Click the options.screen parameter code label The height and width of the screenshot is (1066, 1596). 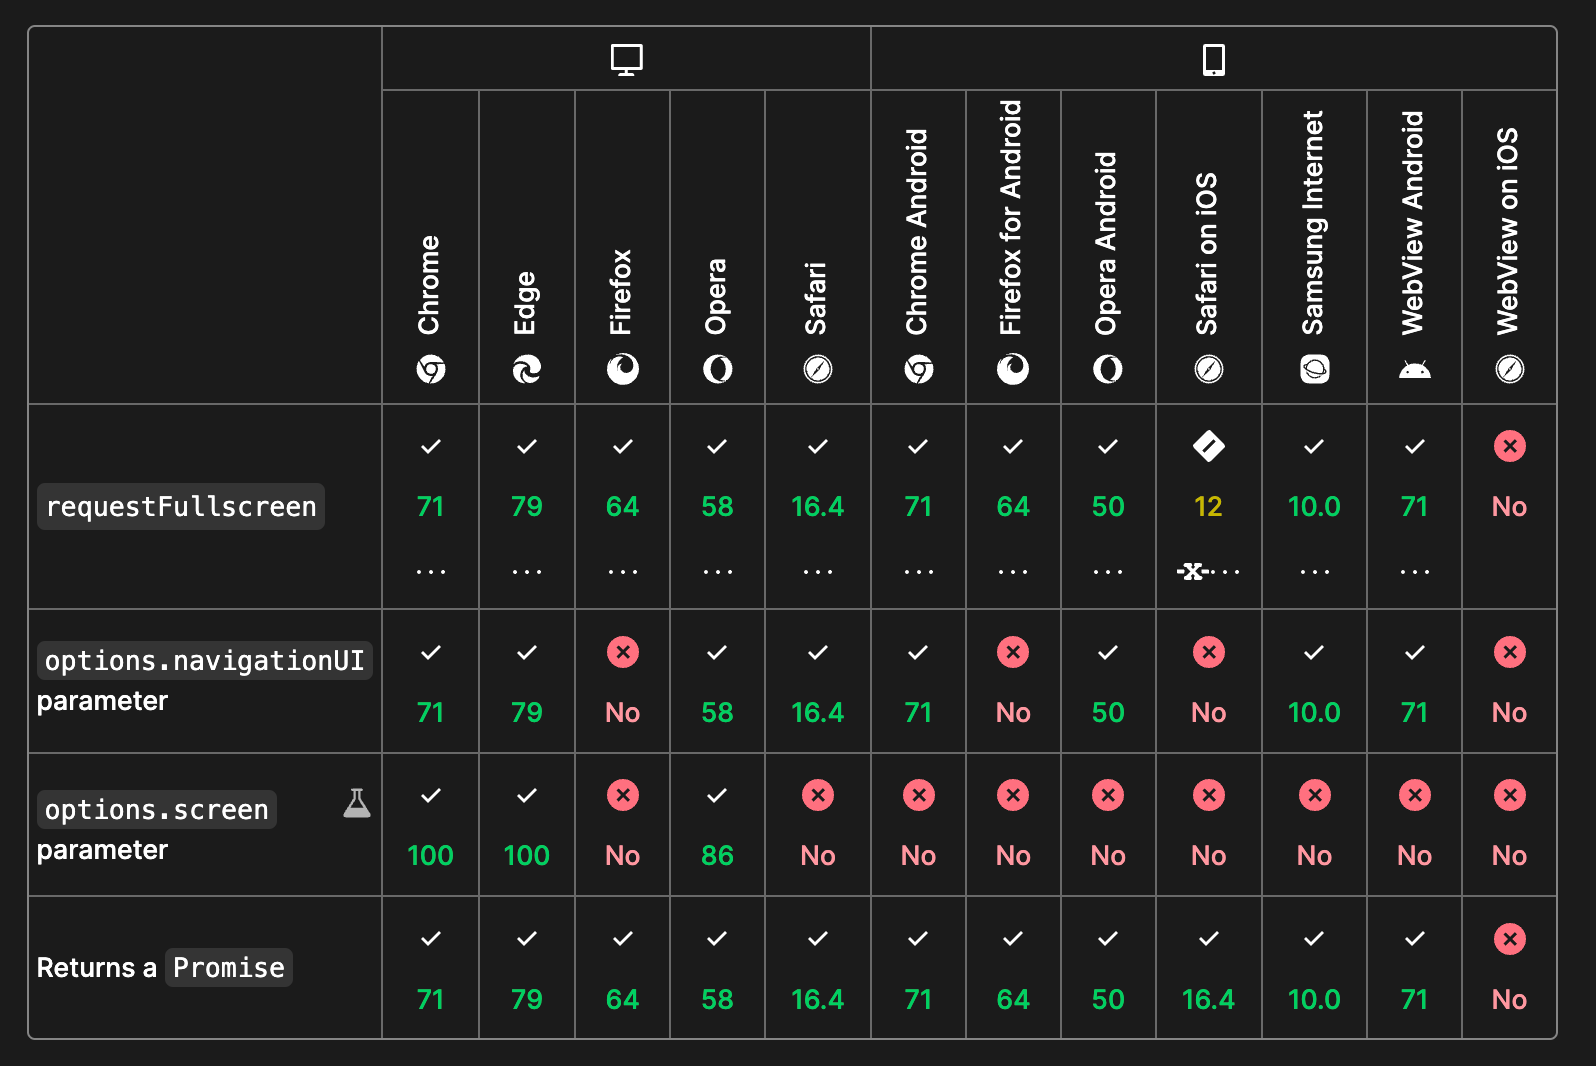157,810
